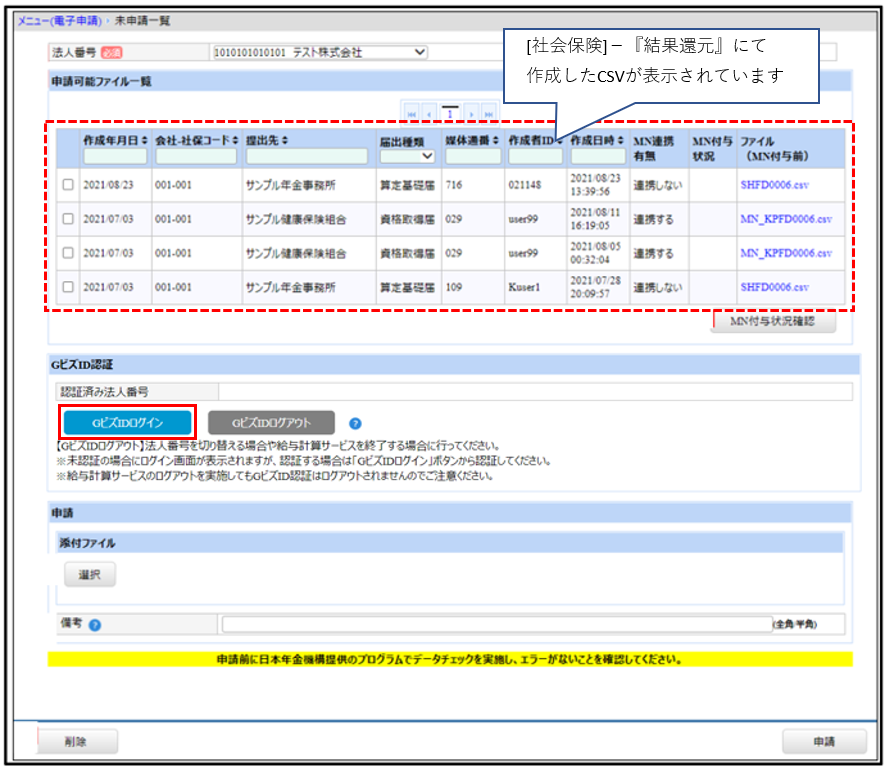Click the help icon next to 備考
Image resolution: width=888 pixels, height=768 pixels.
click(95, 625)
